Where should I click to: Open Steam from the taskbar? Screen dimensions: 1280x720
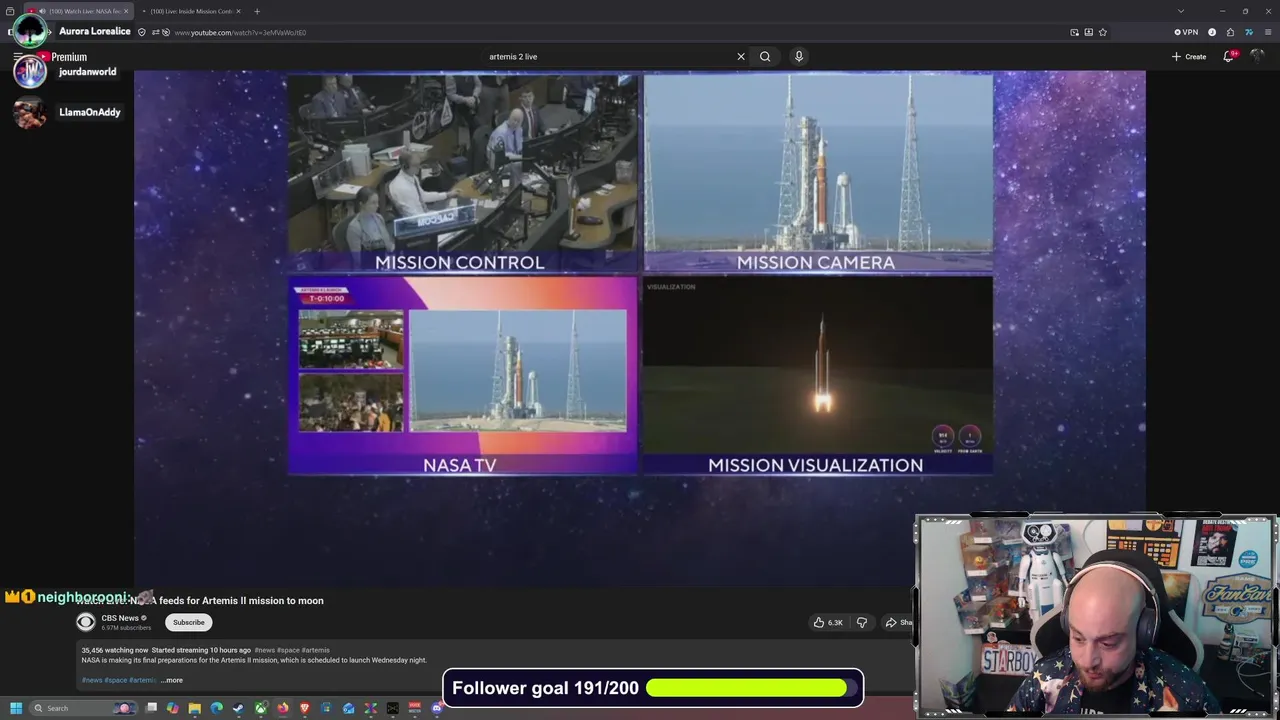238,708
